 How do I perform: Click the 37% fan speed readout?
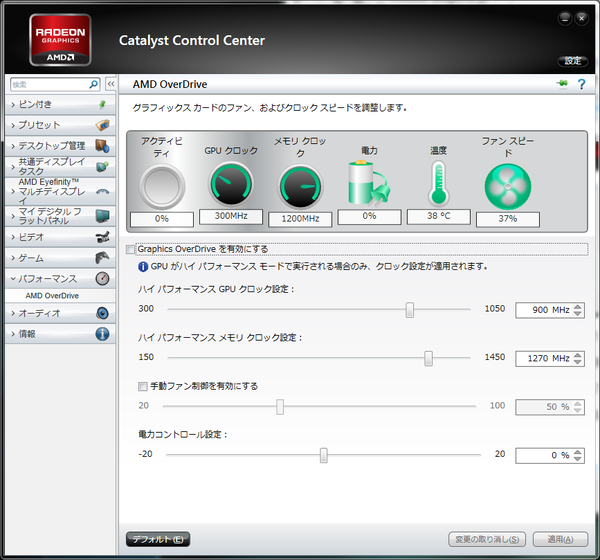click(x=508, y=219)
